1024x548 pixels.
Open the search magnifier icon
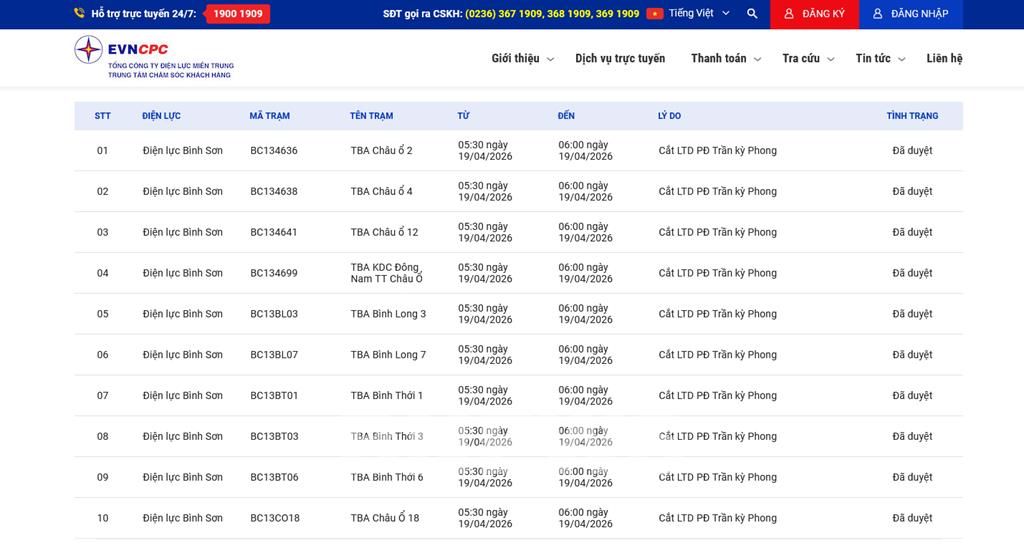(x=752, y=14)
